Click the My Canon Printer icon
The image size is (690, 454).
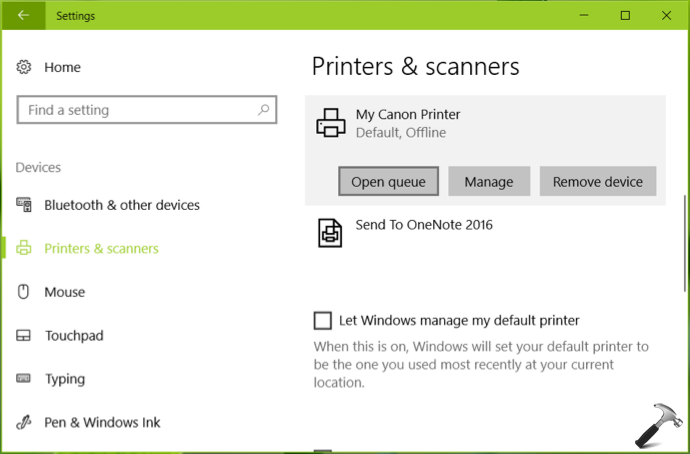331,123
